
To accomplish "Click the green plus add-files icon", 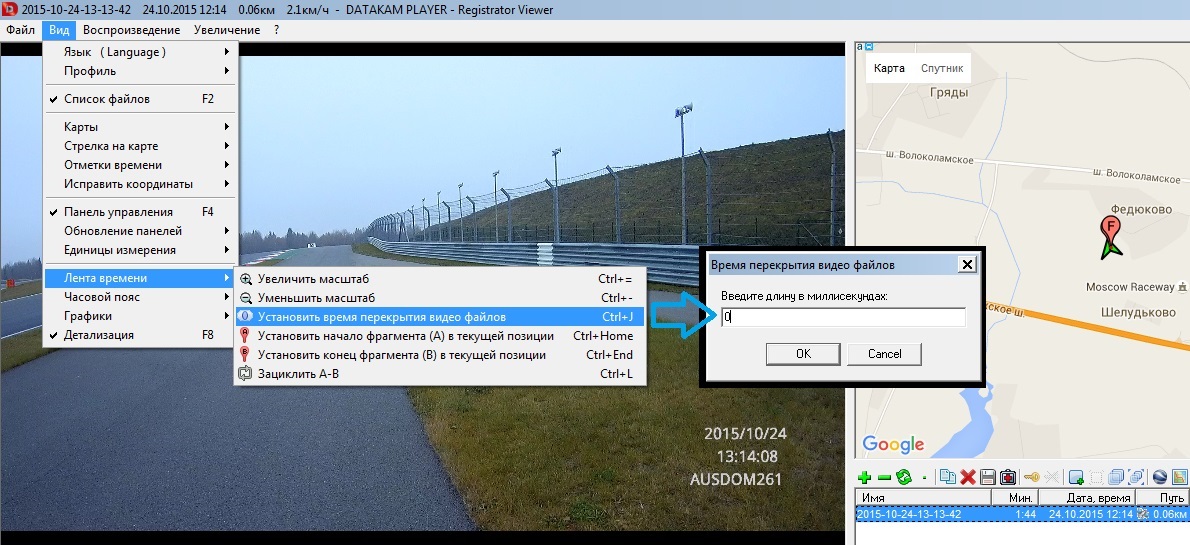I will tap(864, 477).
